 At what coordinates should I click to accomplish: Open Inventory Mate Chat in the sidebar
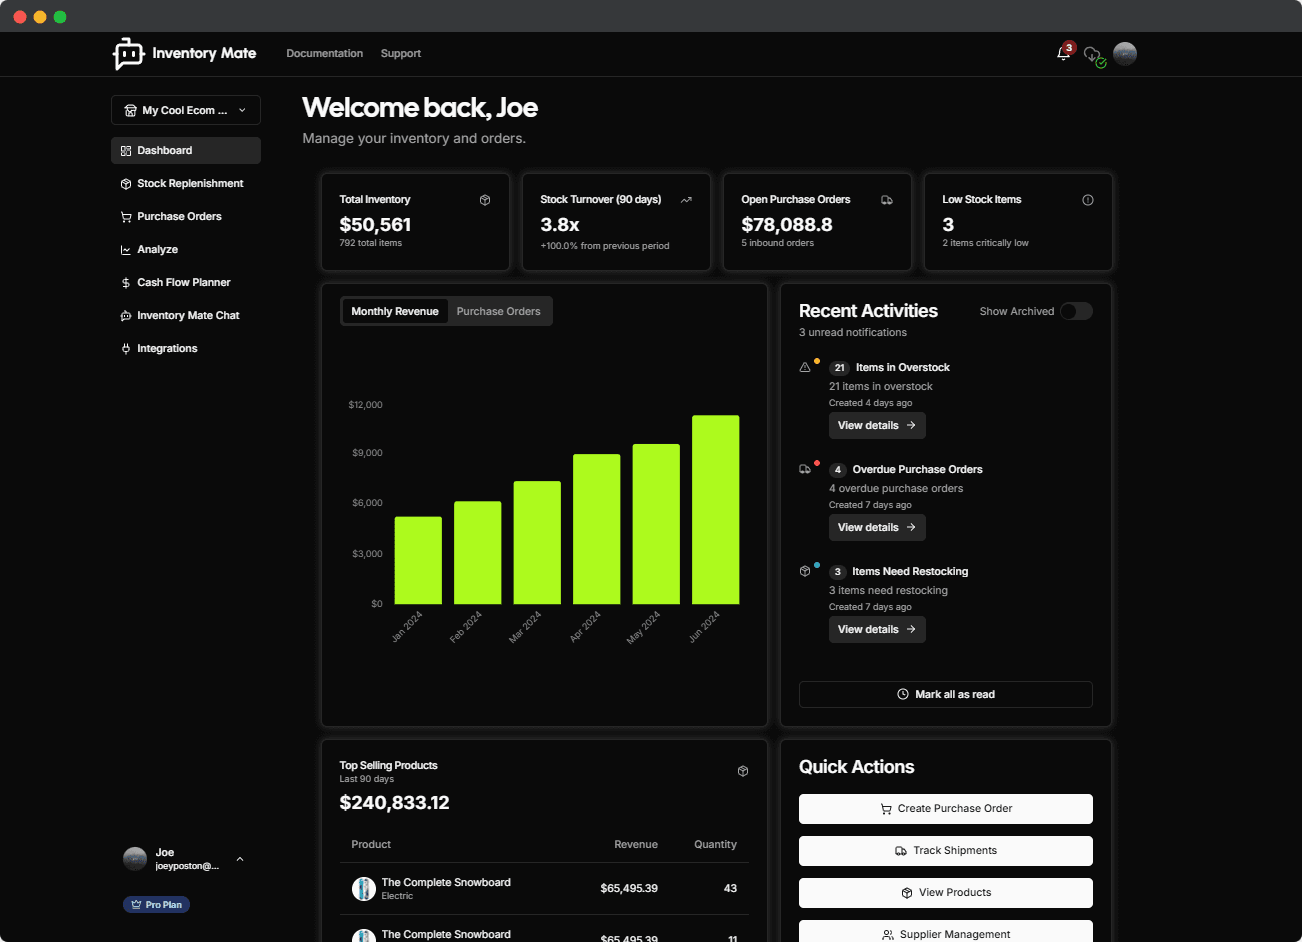tap(186, 315)
